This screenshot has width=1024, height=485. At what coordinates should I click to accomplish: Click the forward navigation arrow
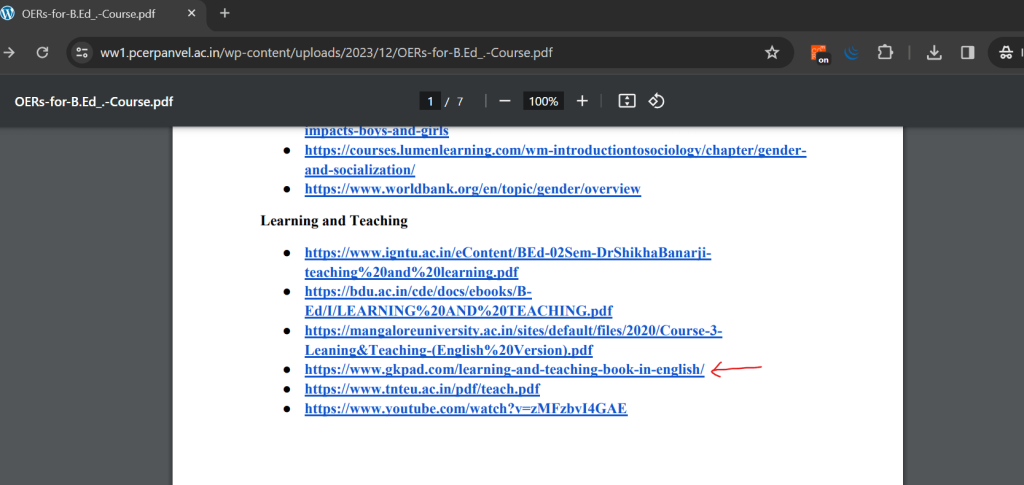click(x=10, y=52)
